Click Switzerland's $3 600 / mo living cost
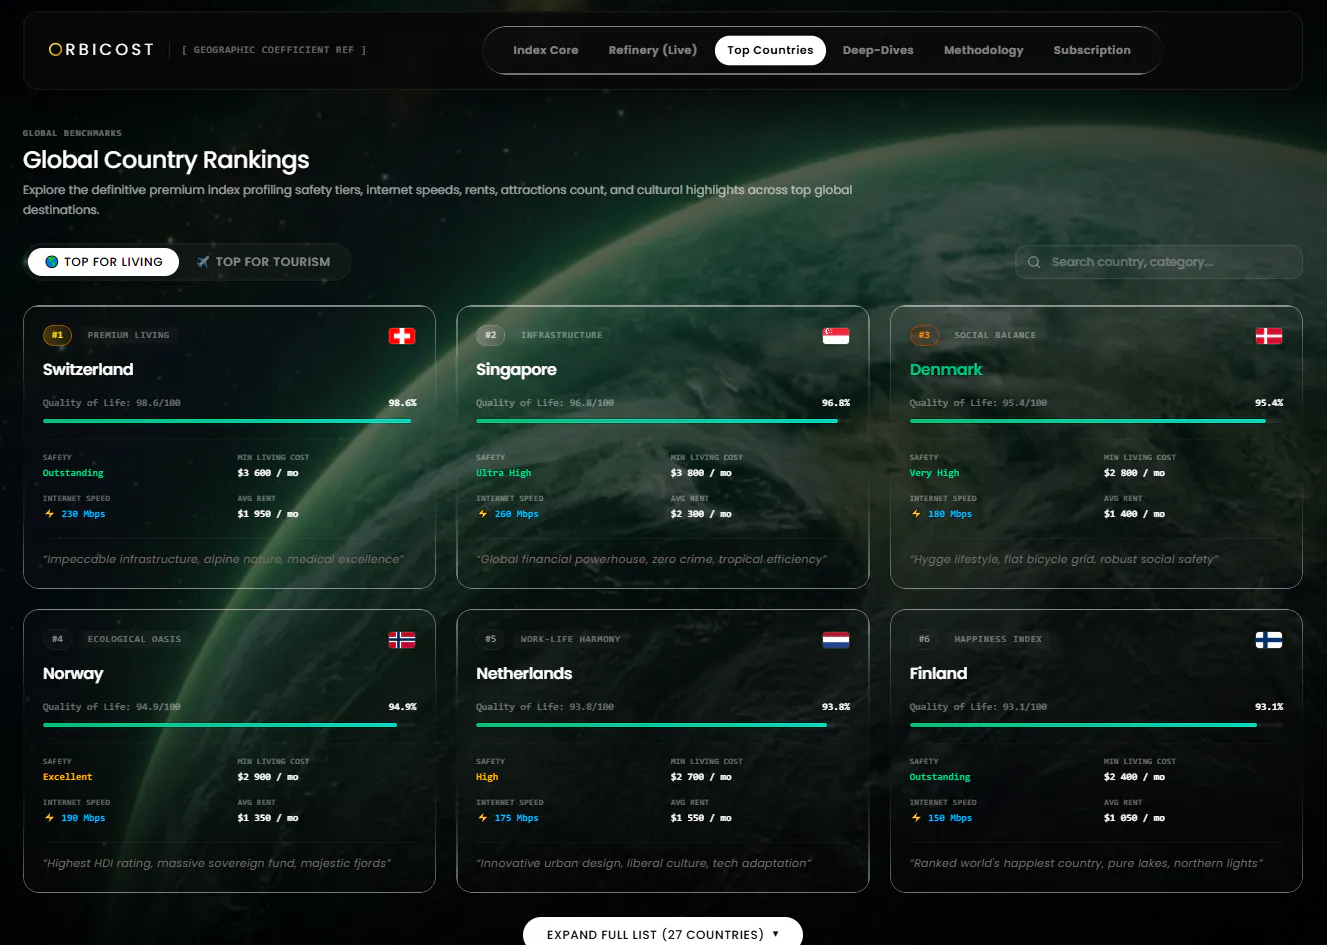 (268, 473)
